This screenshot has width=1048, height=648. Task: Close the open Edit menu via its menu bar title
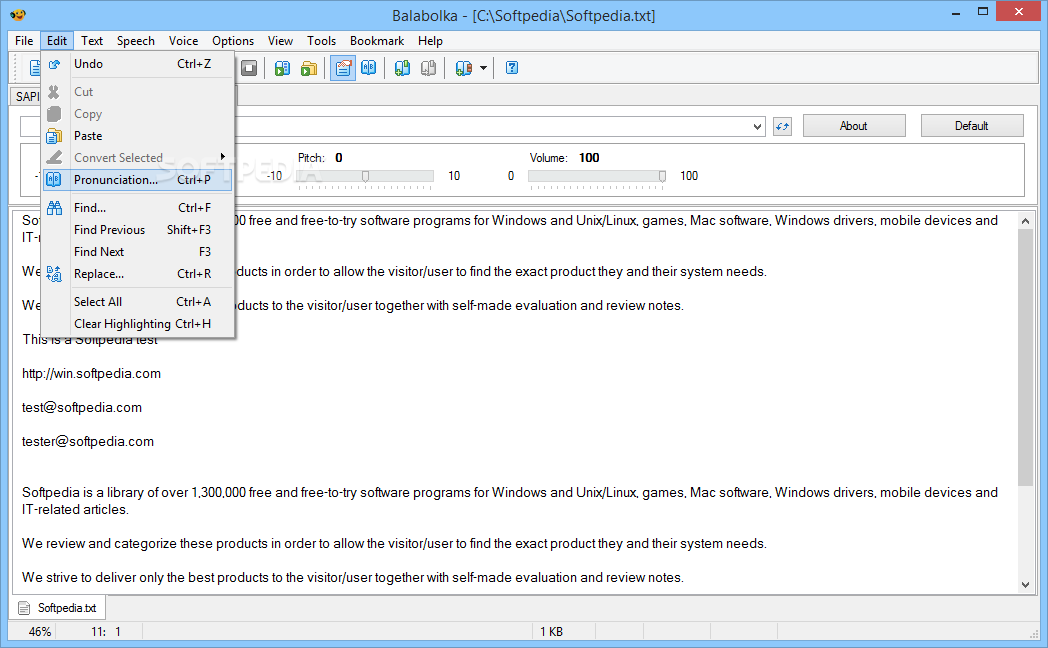[x=57, y=41]
